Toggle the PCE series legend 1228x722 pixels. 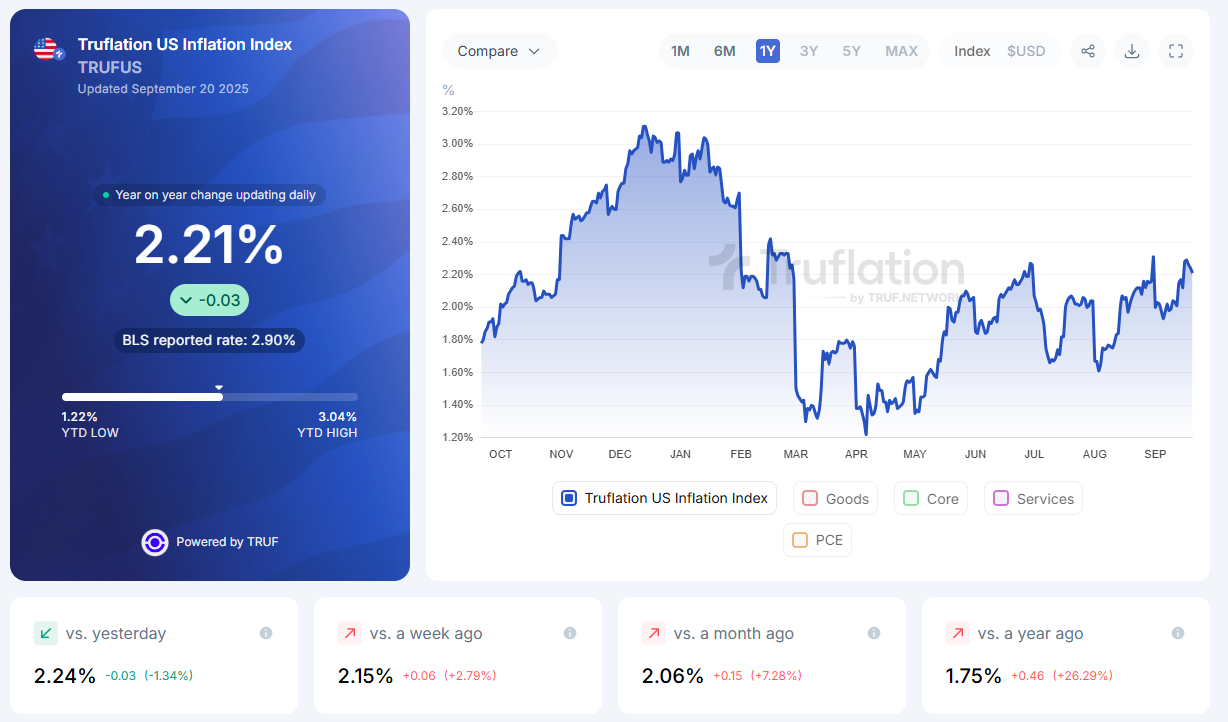tap(800, 540)
